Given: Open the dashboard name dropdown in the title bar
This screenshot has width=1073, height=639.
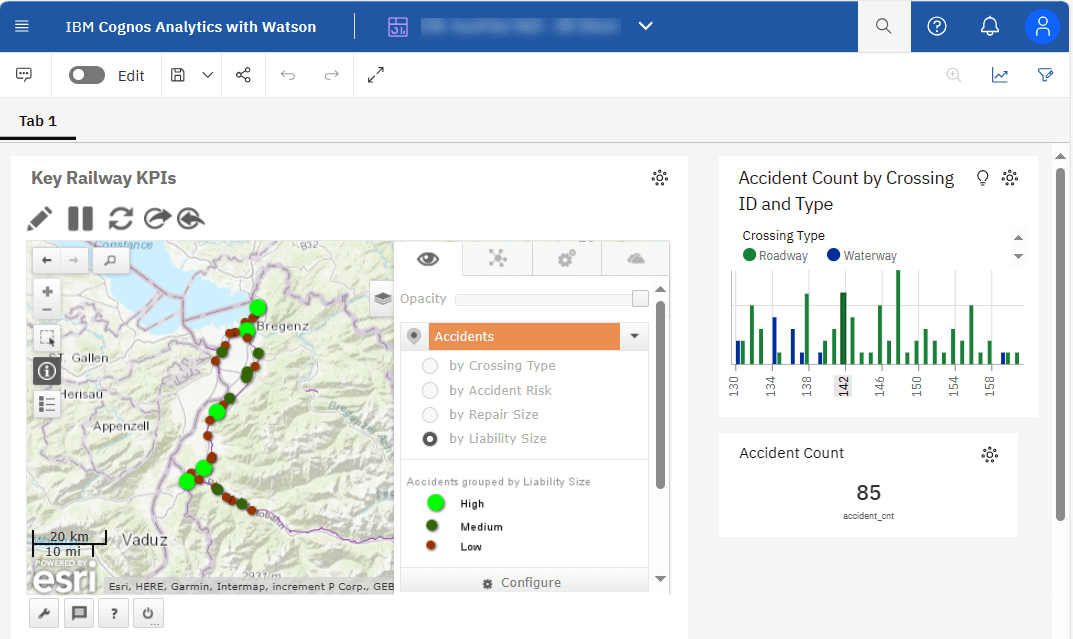Looking at the screenshot, I should [x=645, y=27].
